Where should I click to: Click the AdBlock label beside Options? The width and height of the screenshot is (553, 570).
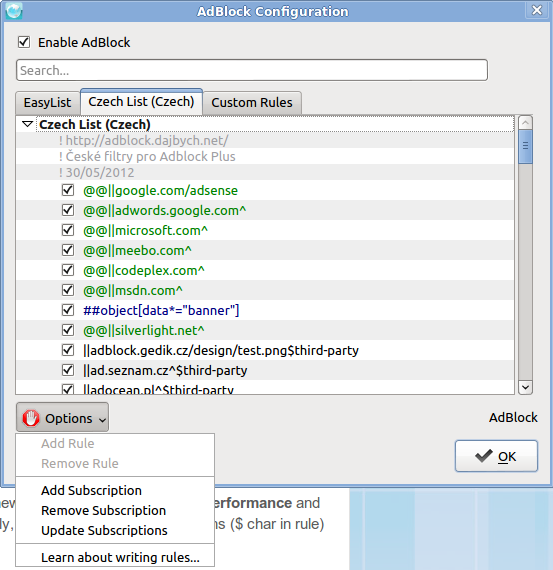pos(513,417)
